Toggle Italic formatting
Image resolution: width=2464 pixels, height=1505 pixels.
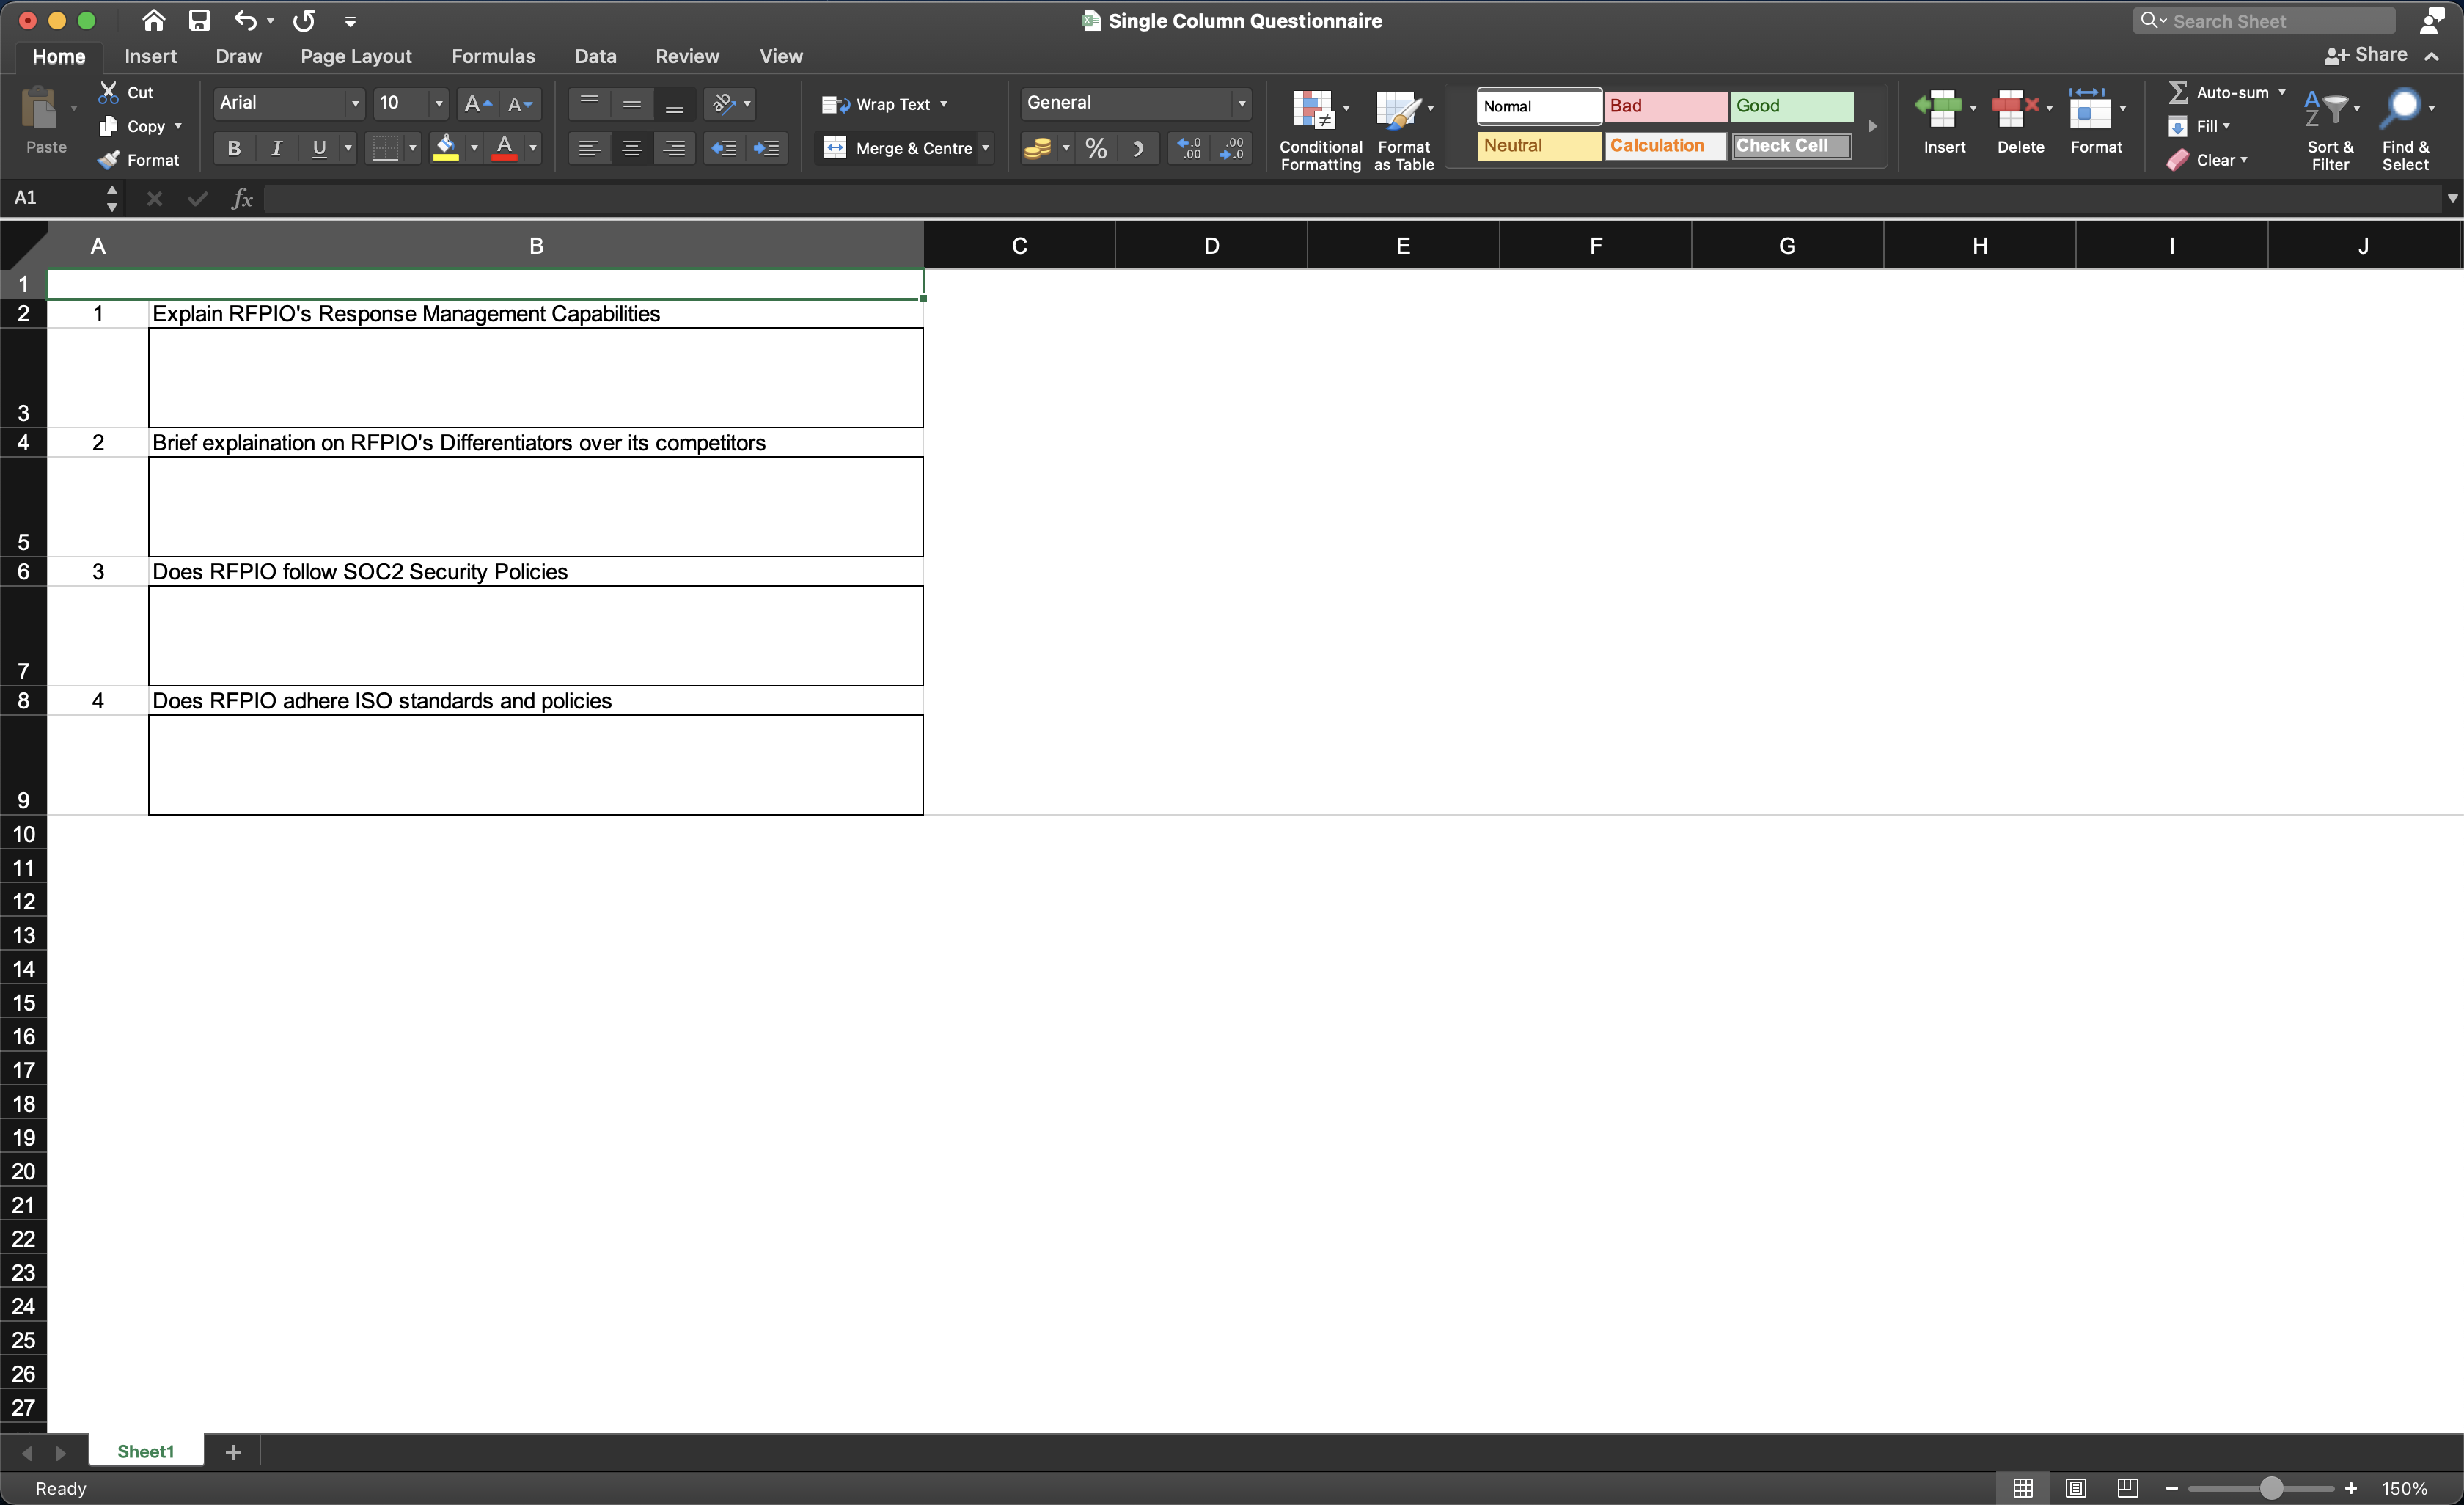click(x=276, y=148)
